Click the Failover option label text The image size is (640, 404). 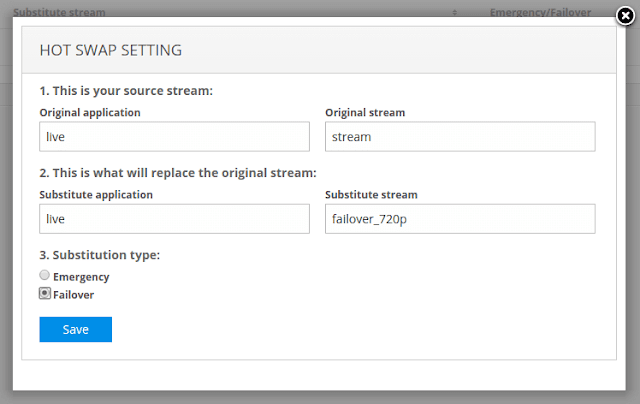tap(76, 295)
